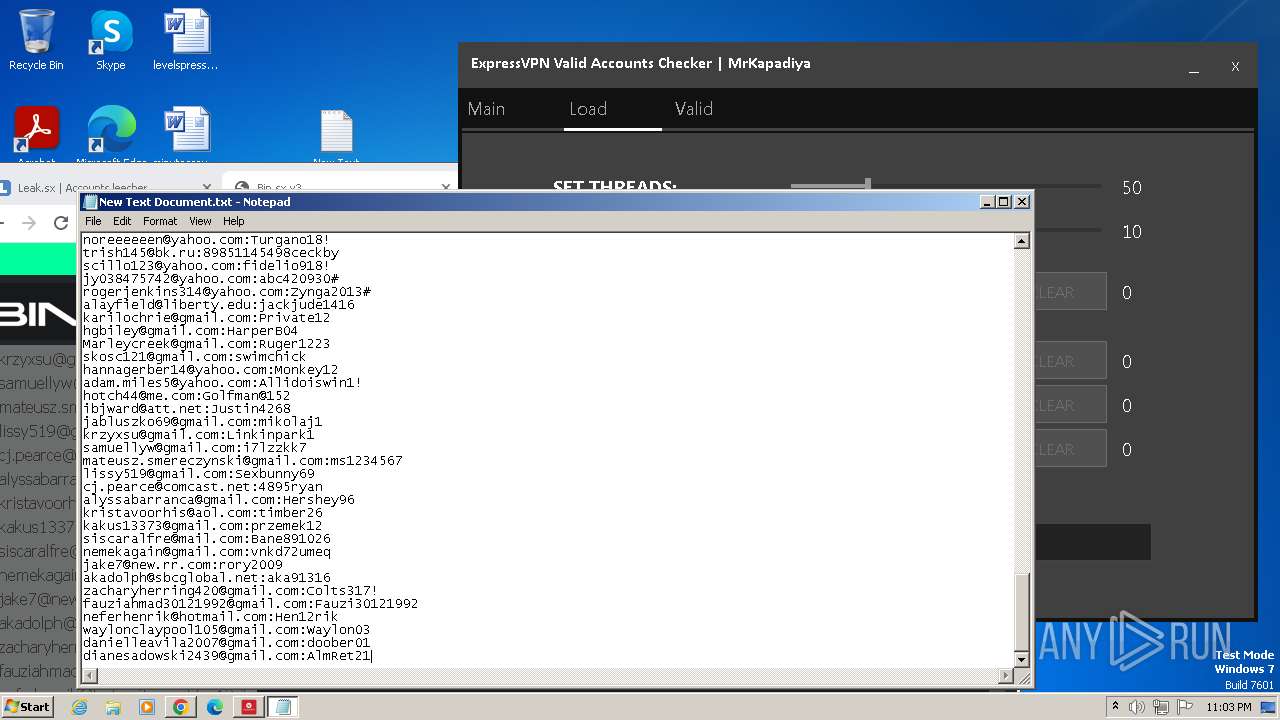Image resolution: width=1280 pixels, height=720 pixels.
Task: Click Notepad vertical scrollbar down arrow
Action: coord(1022,659)
